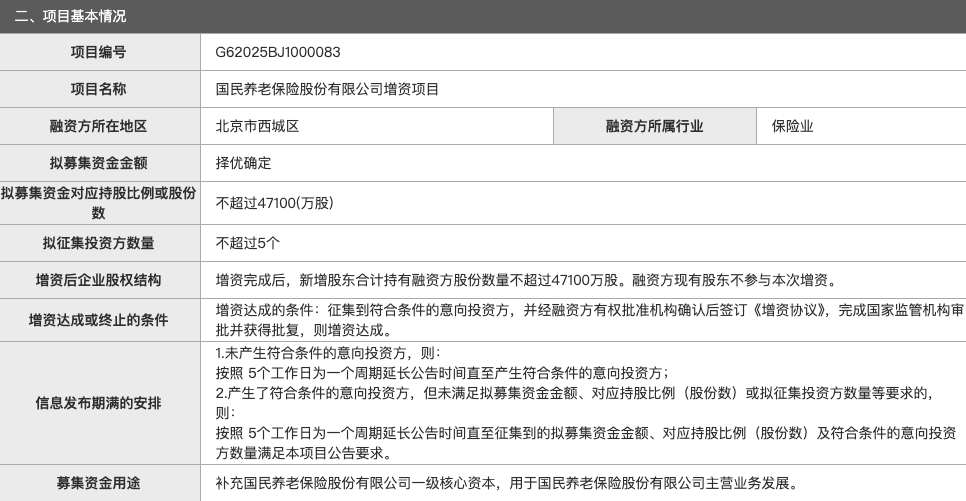Select the line 1.未产生符合条件的意向投资方，则:
This screenshot has width=966, height=501.
(328, 353)
